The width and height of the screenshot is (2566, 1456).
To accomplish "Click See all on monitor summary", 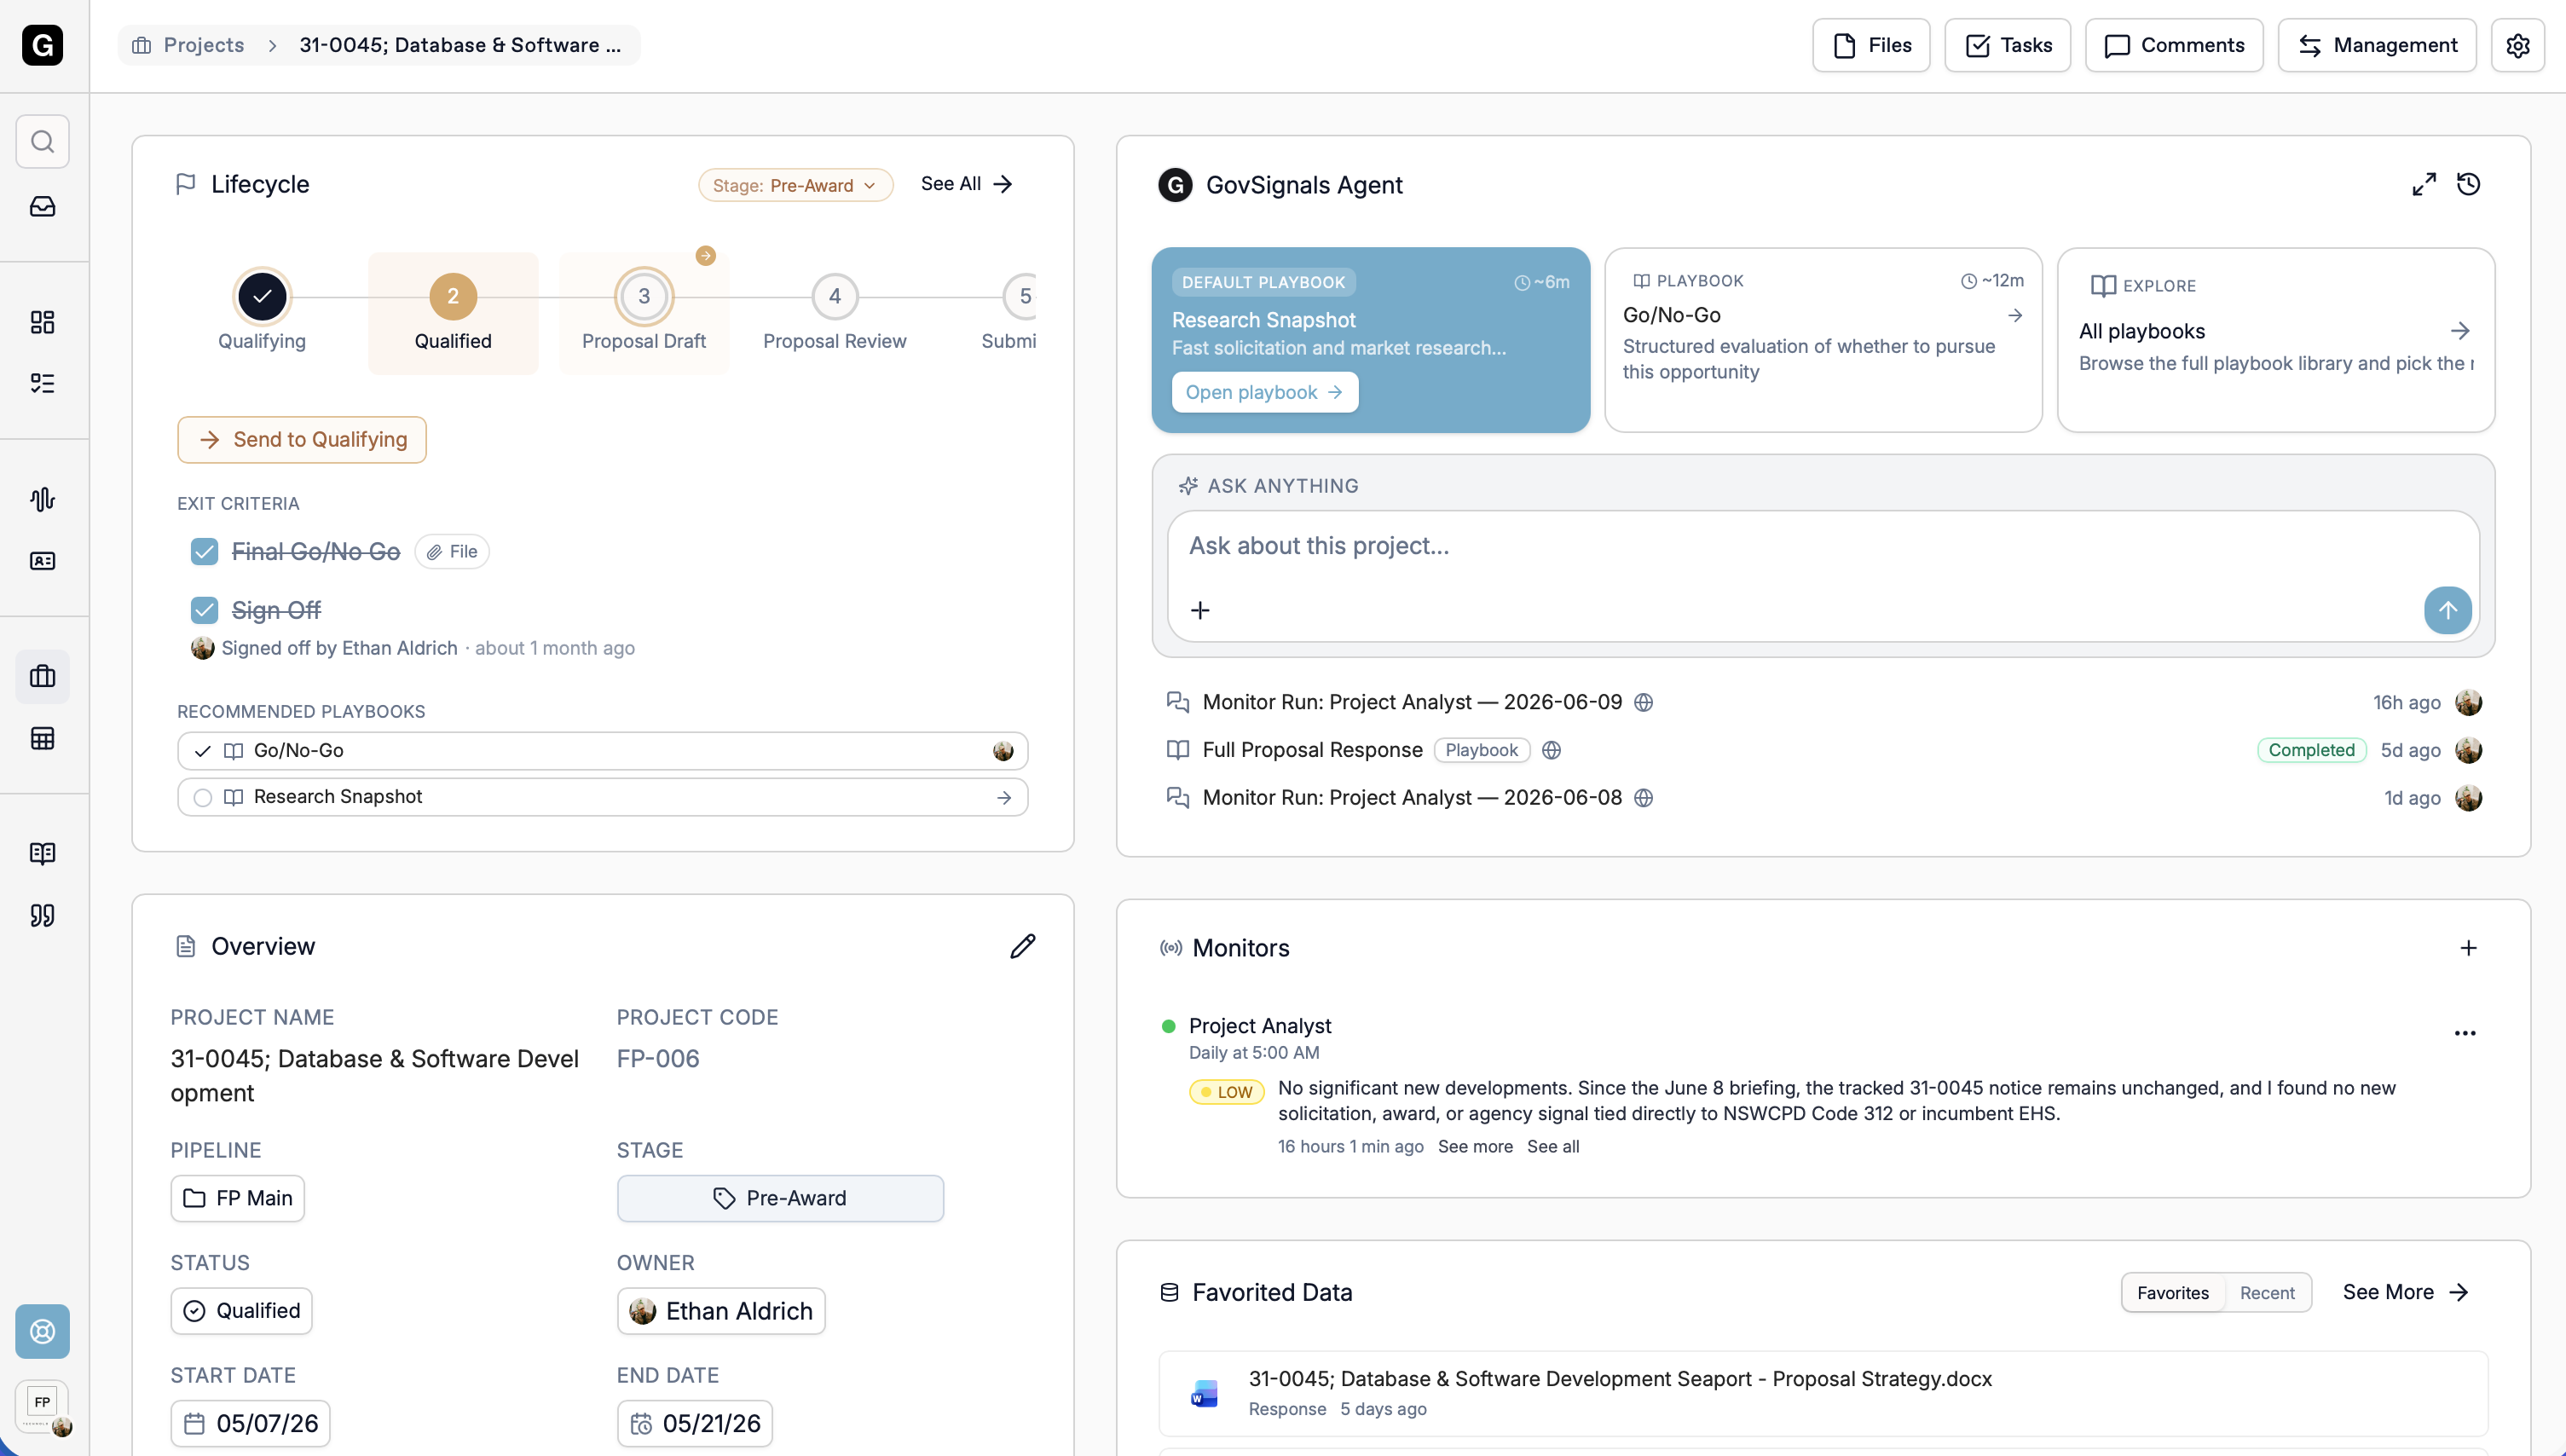I will coord(1553,1147).
